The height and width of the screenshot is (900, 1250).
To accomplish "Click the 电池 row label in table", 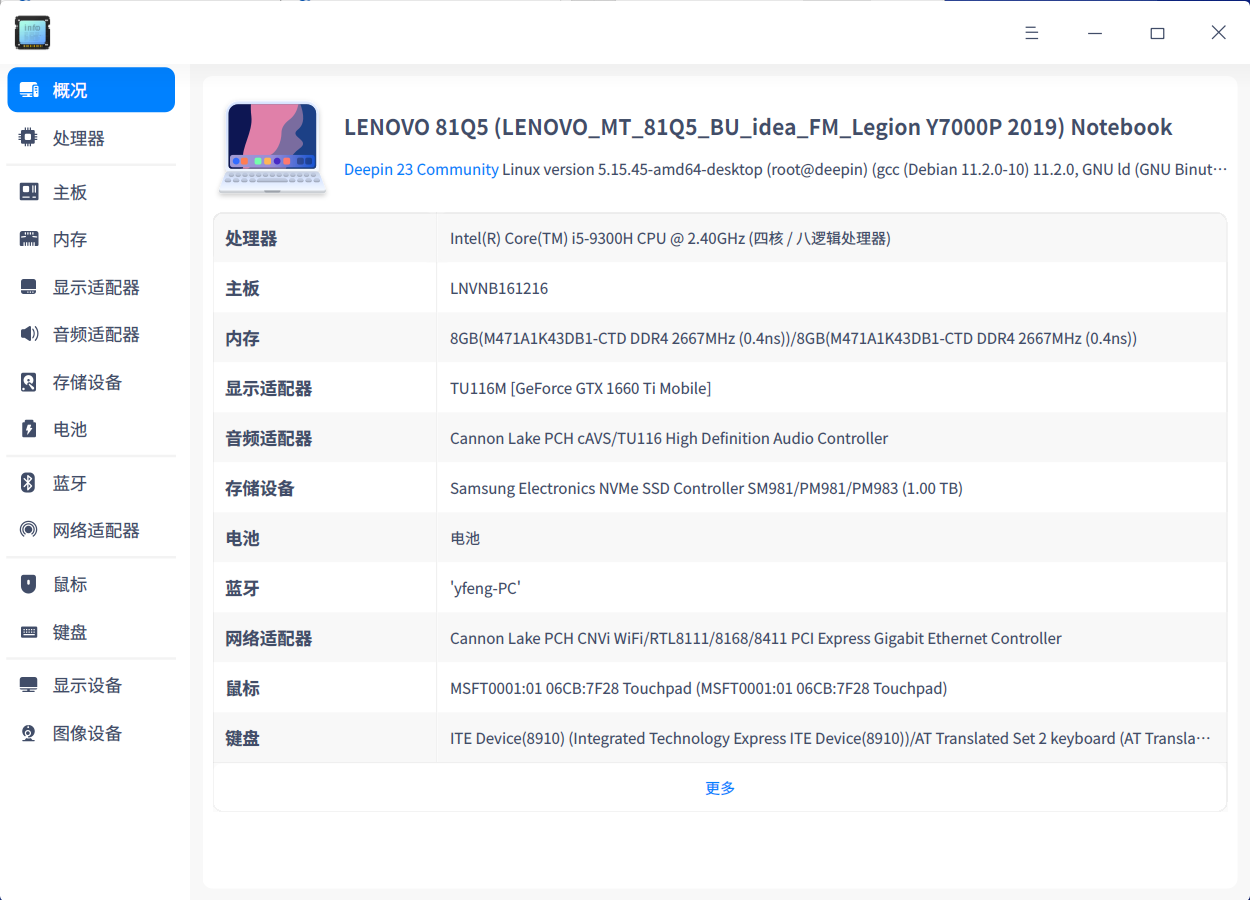I will (x=242, y=538).
